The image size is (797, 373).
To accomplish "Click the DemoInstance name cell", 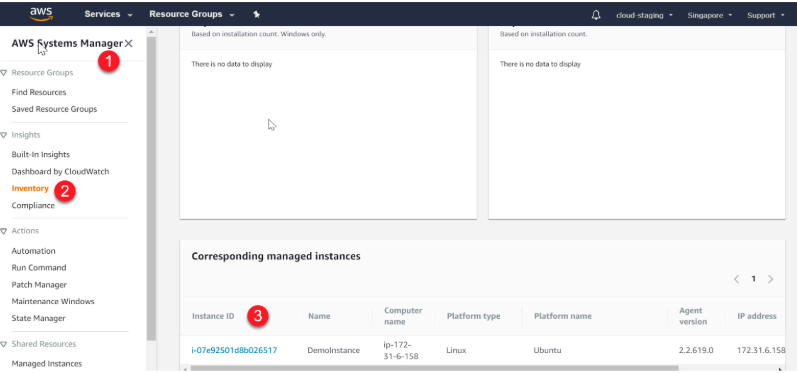I will click(333, 350).
